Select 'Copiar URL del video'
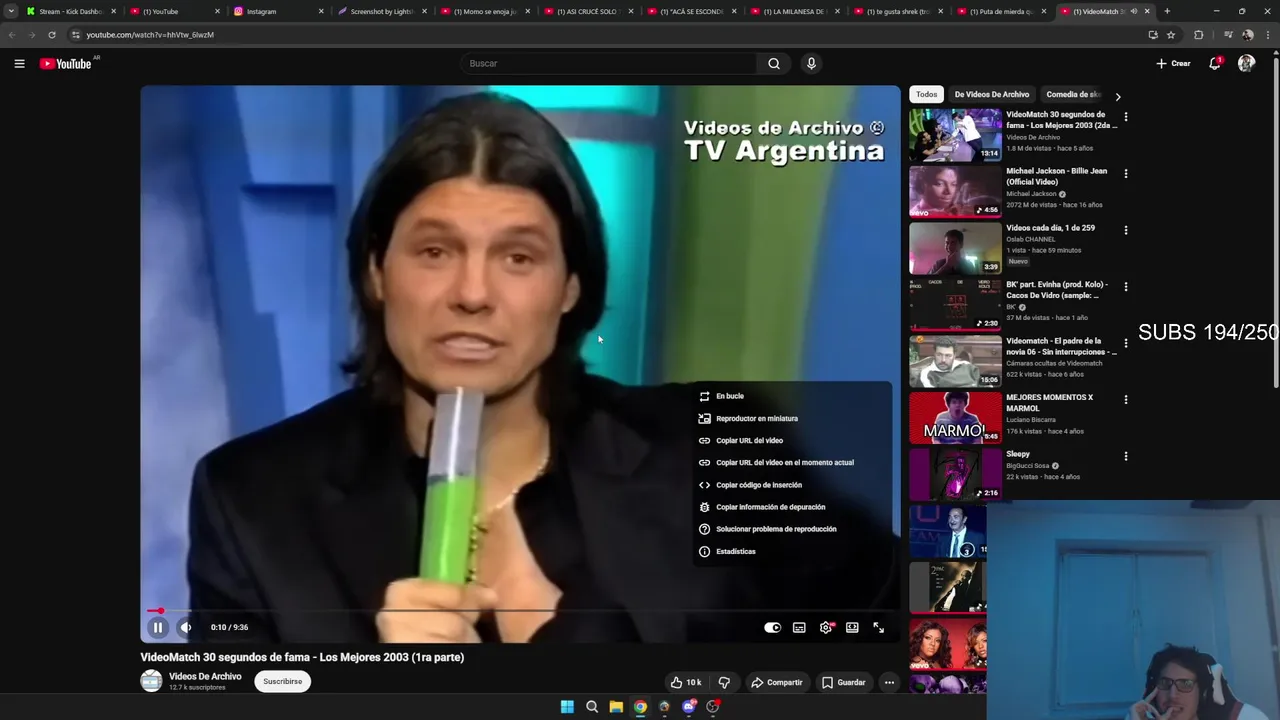 [x=792, y=440]
